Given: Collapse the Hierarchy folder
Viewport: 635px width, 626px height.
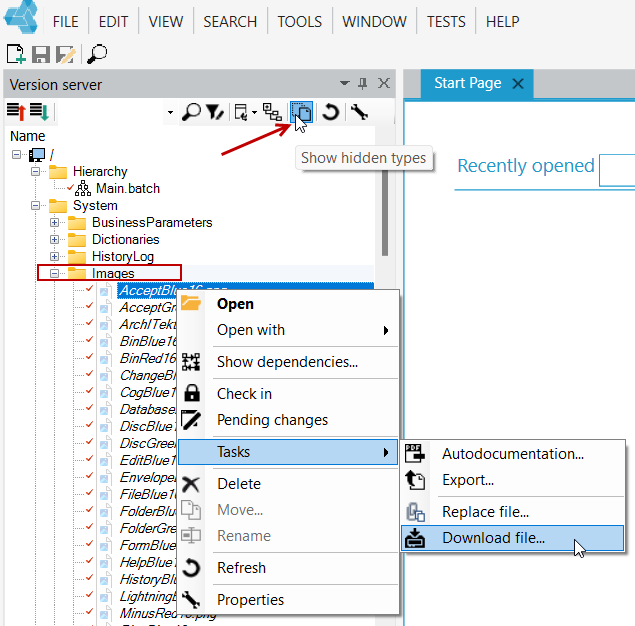Looking at the screenshot, I should click(x=36, y=171).
